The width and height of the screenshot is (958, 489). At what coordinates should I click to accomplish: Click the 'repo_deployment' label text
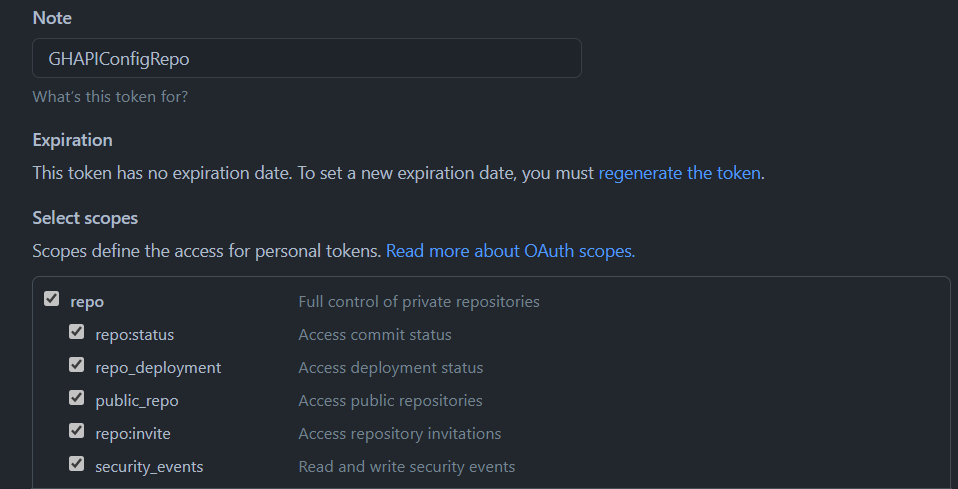pyautogui.click(x=158, y=368)
